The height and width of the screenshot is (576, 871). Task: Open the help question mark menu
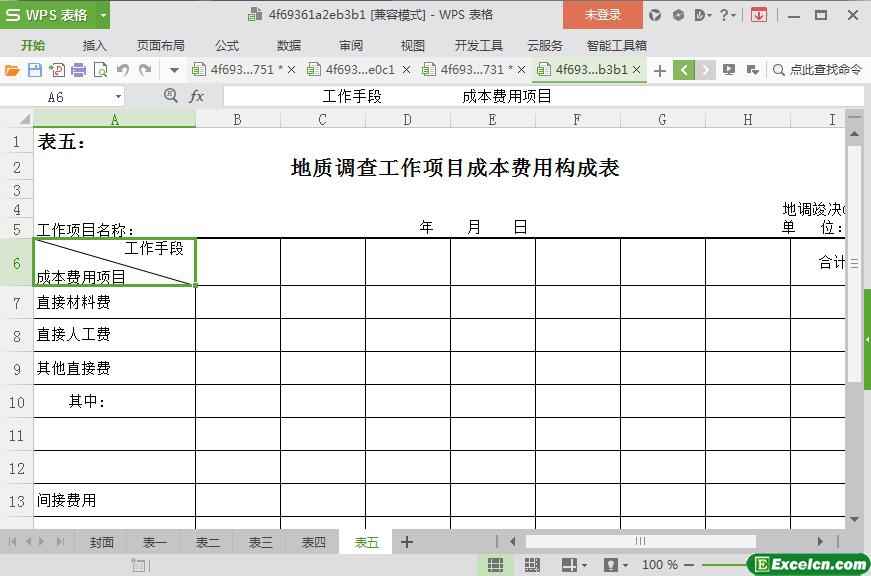point(727,15)
